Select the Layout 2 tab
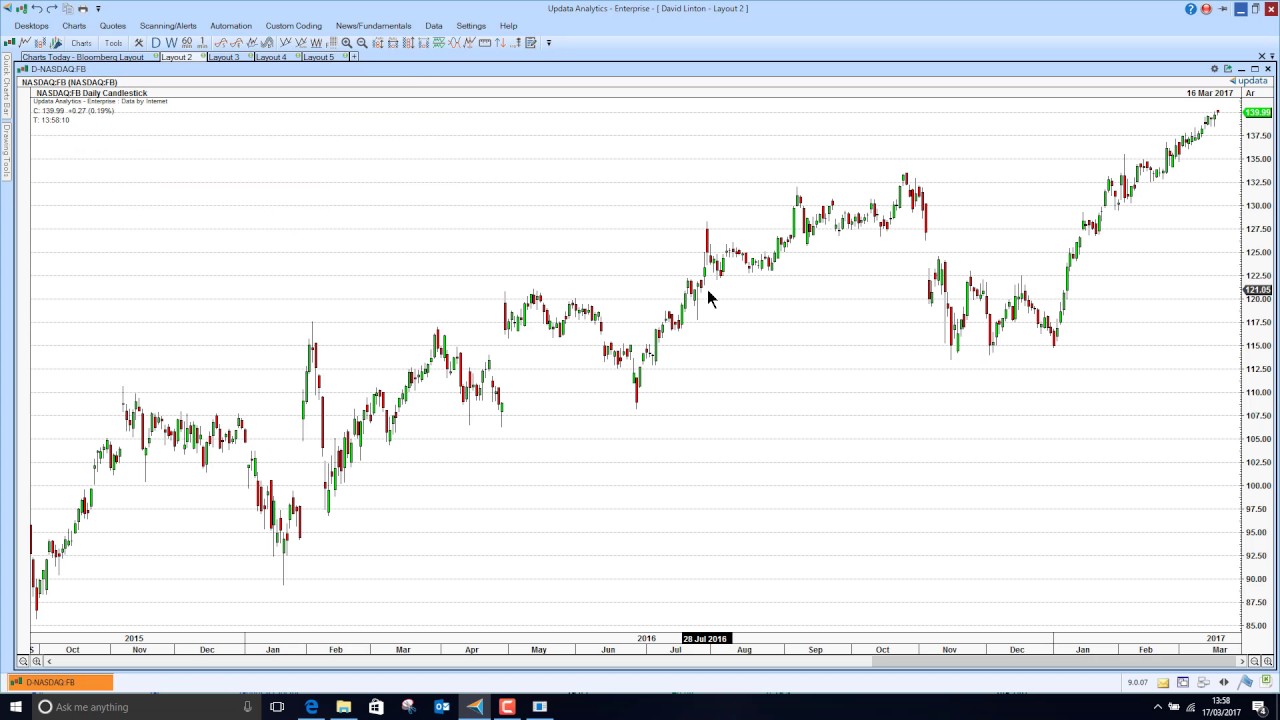 point(183,57)
